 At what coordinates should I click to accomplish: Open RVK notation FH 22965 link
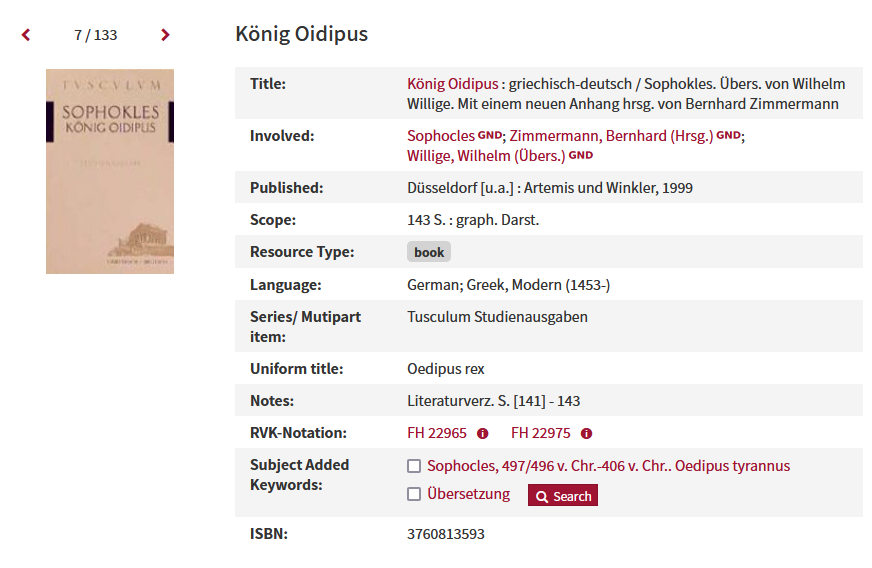pos(437,433)
